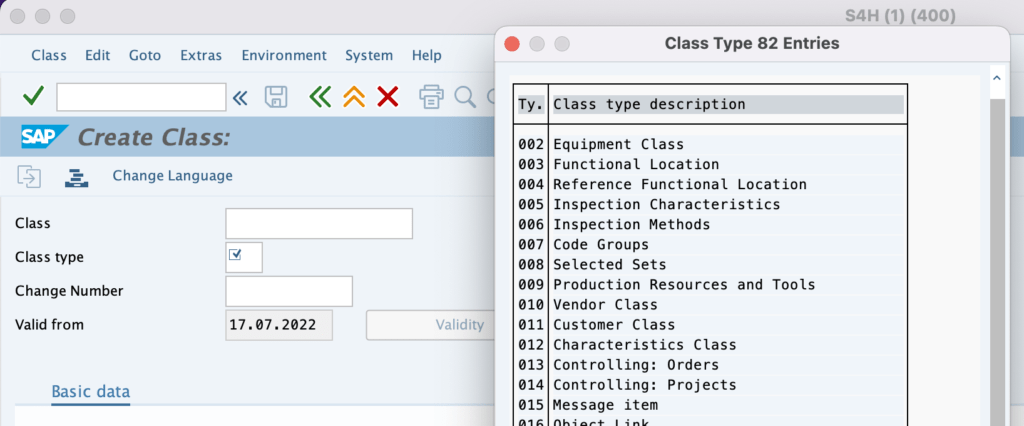Viewport: 1024px width, 426px height.
Task: Select 006 Inspection Methods entry
Action: click(x=711, y=225)
